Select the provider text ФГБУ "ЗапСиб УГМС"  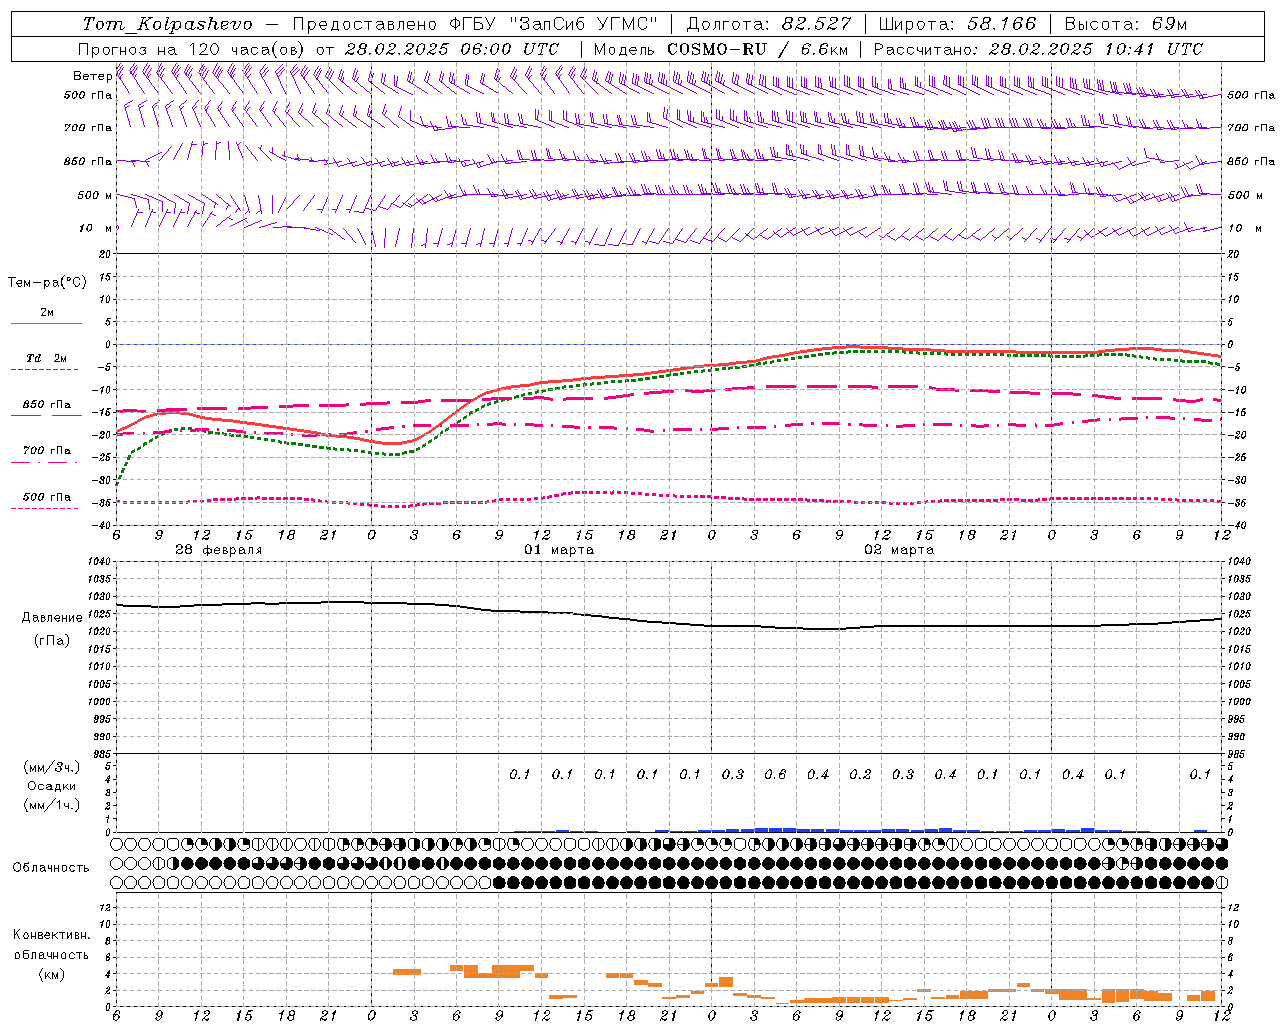553,24
